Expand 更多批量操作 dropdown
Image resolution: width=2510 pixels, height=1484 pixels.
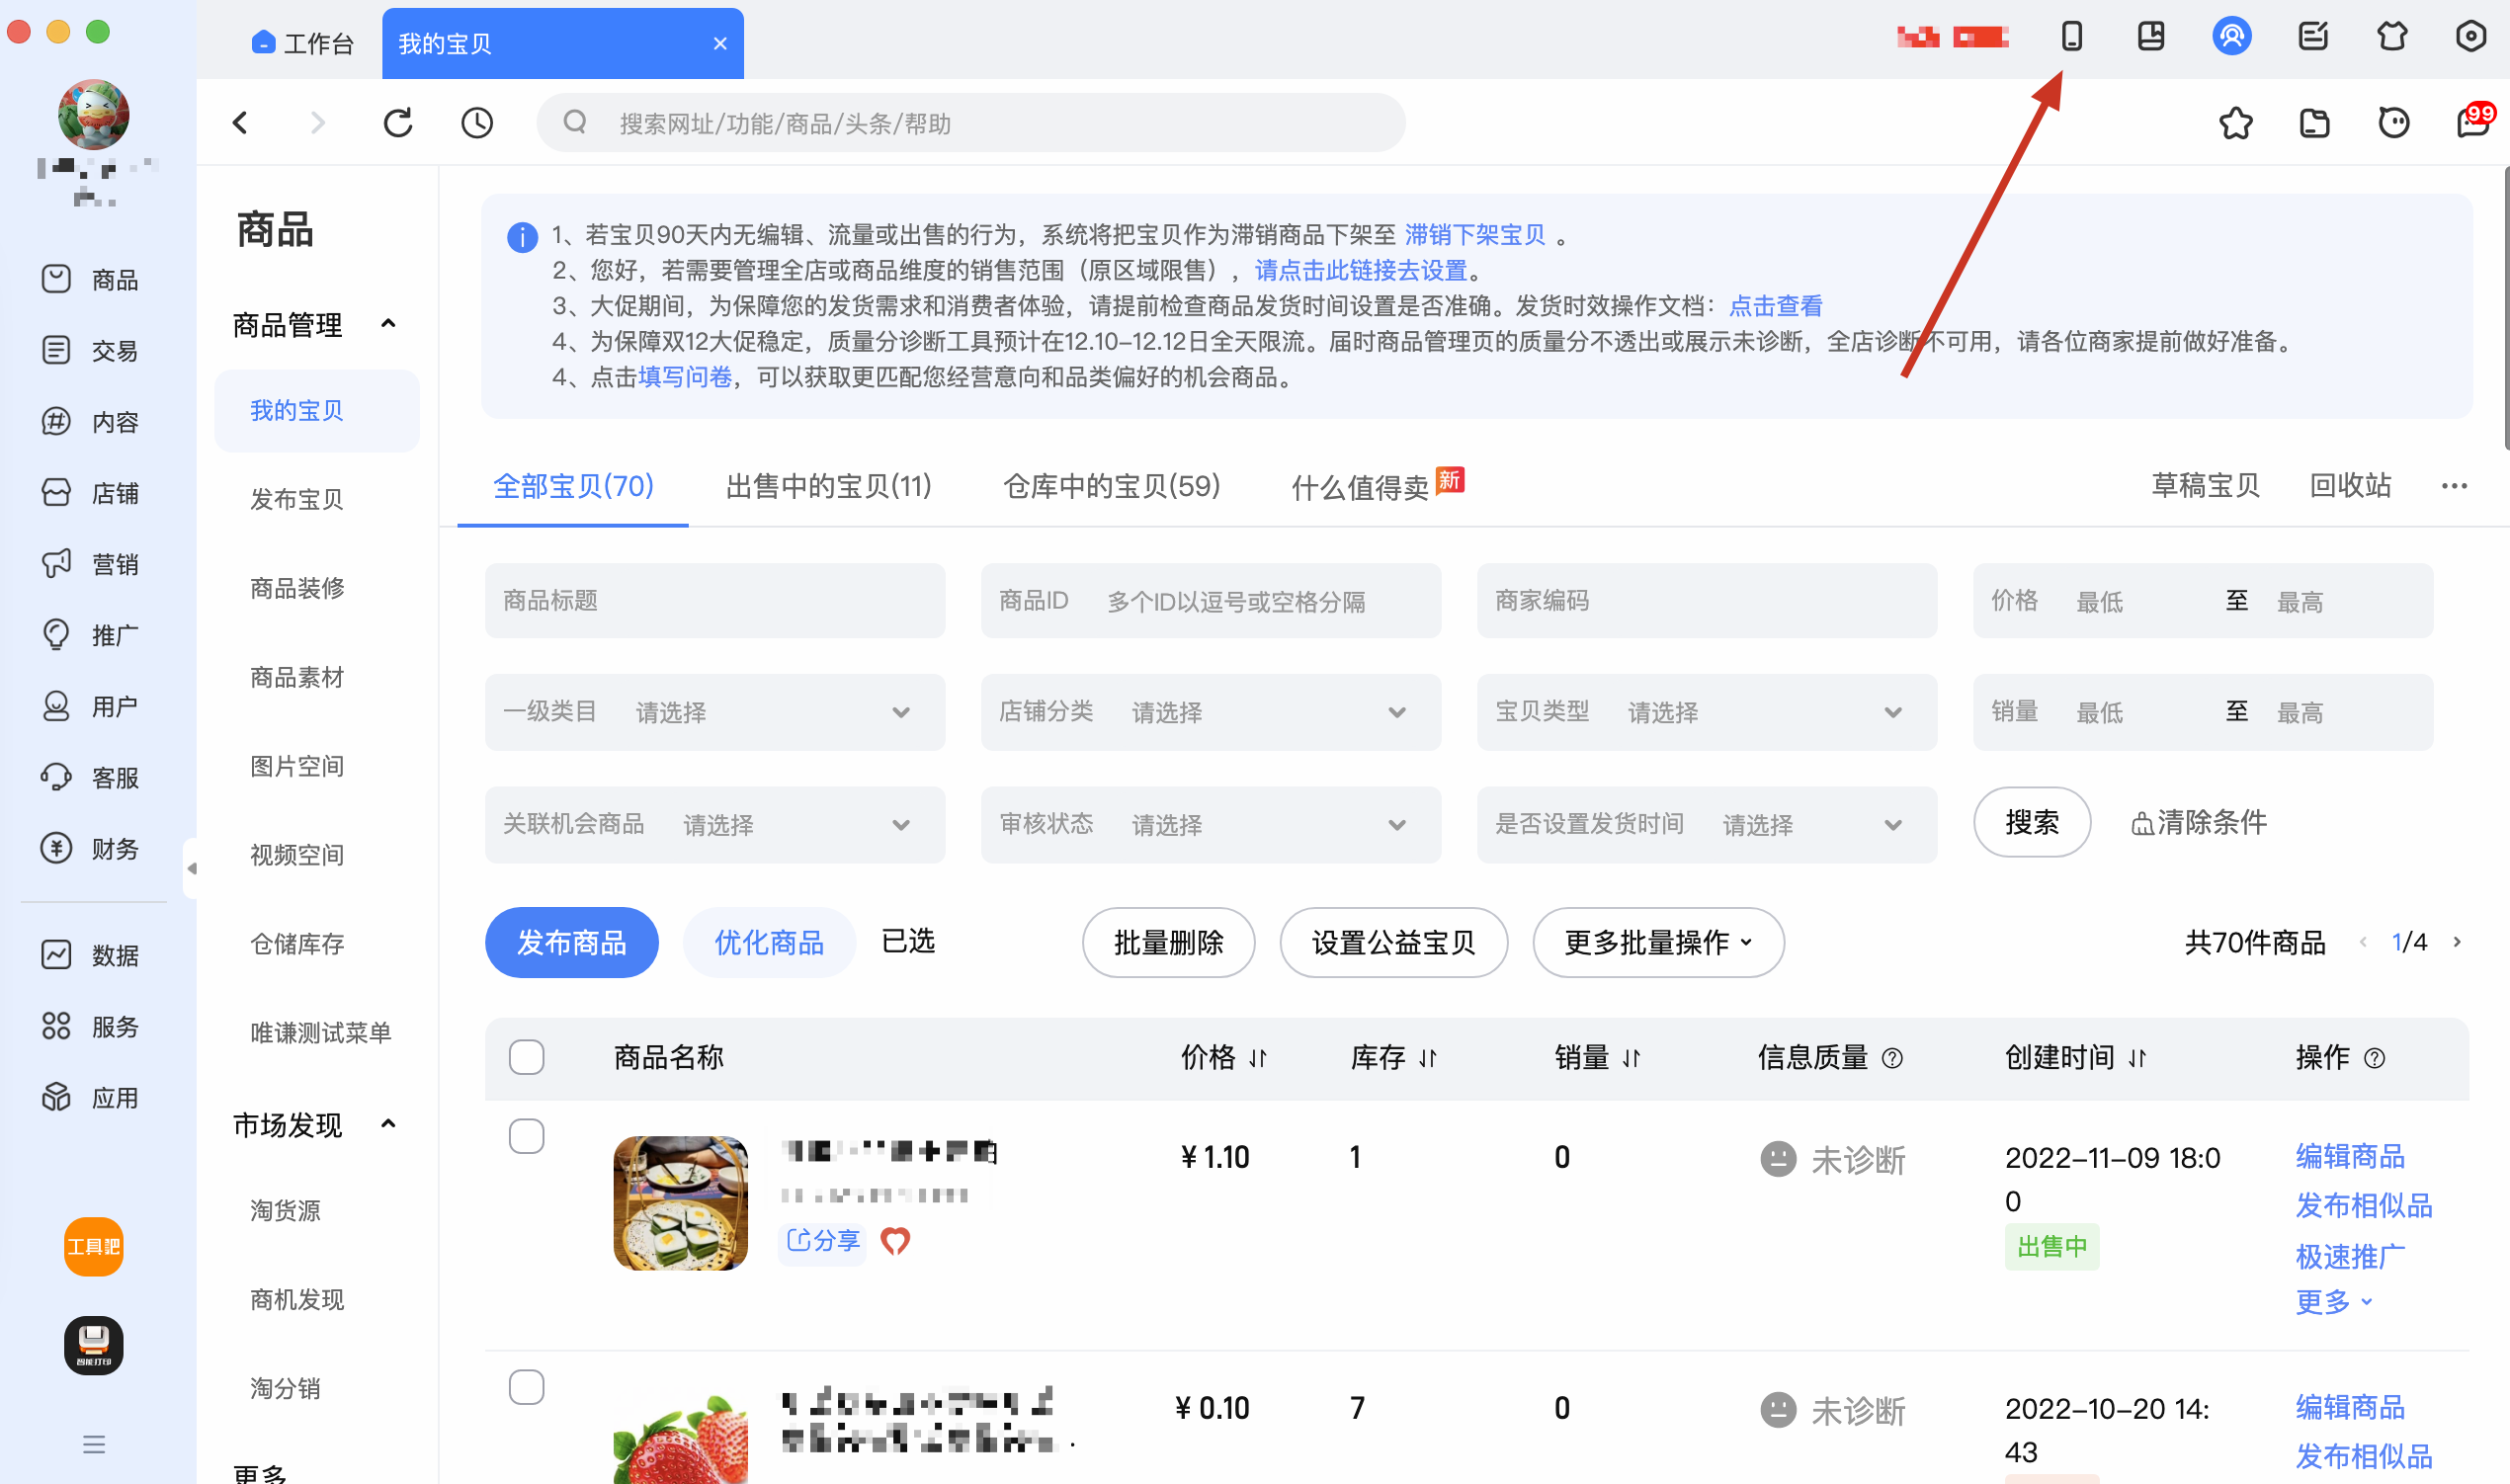[x=1657, y=942]
